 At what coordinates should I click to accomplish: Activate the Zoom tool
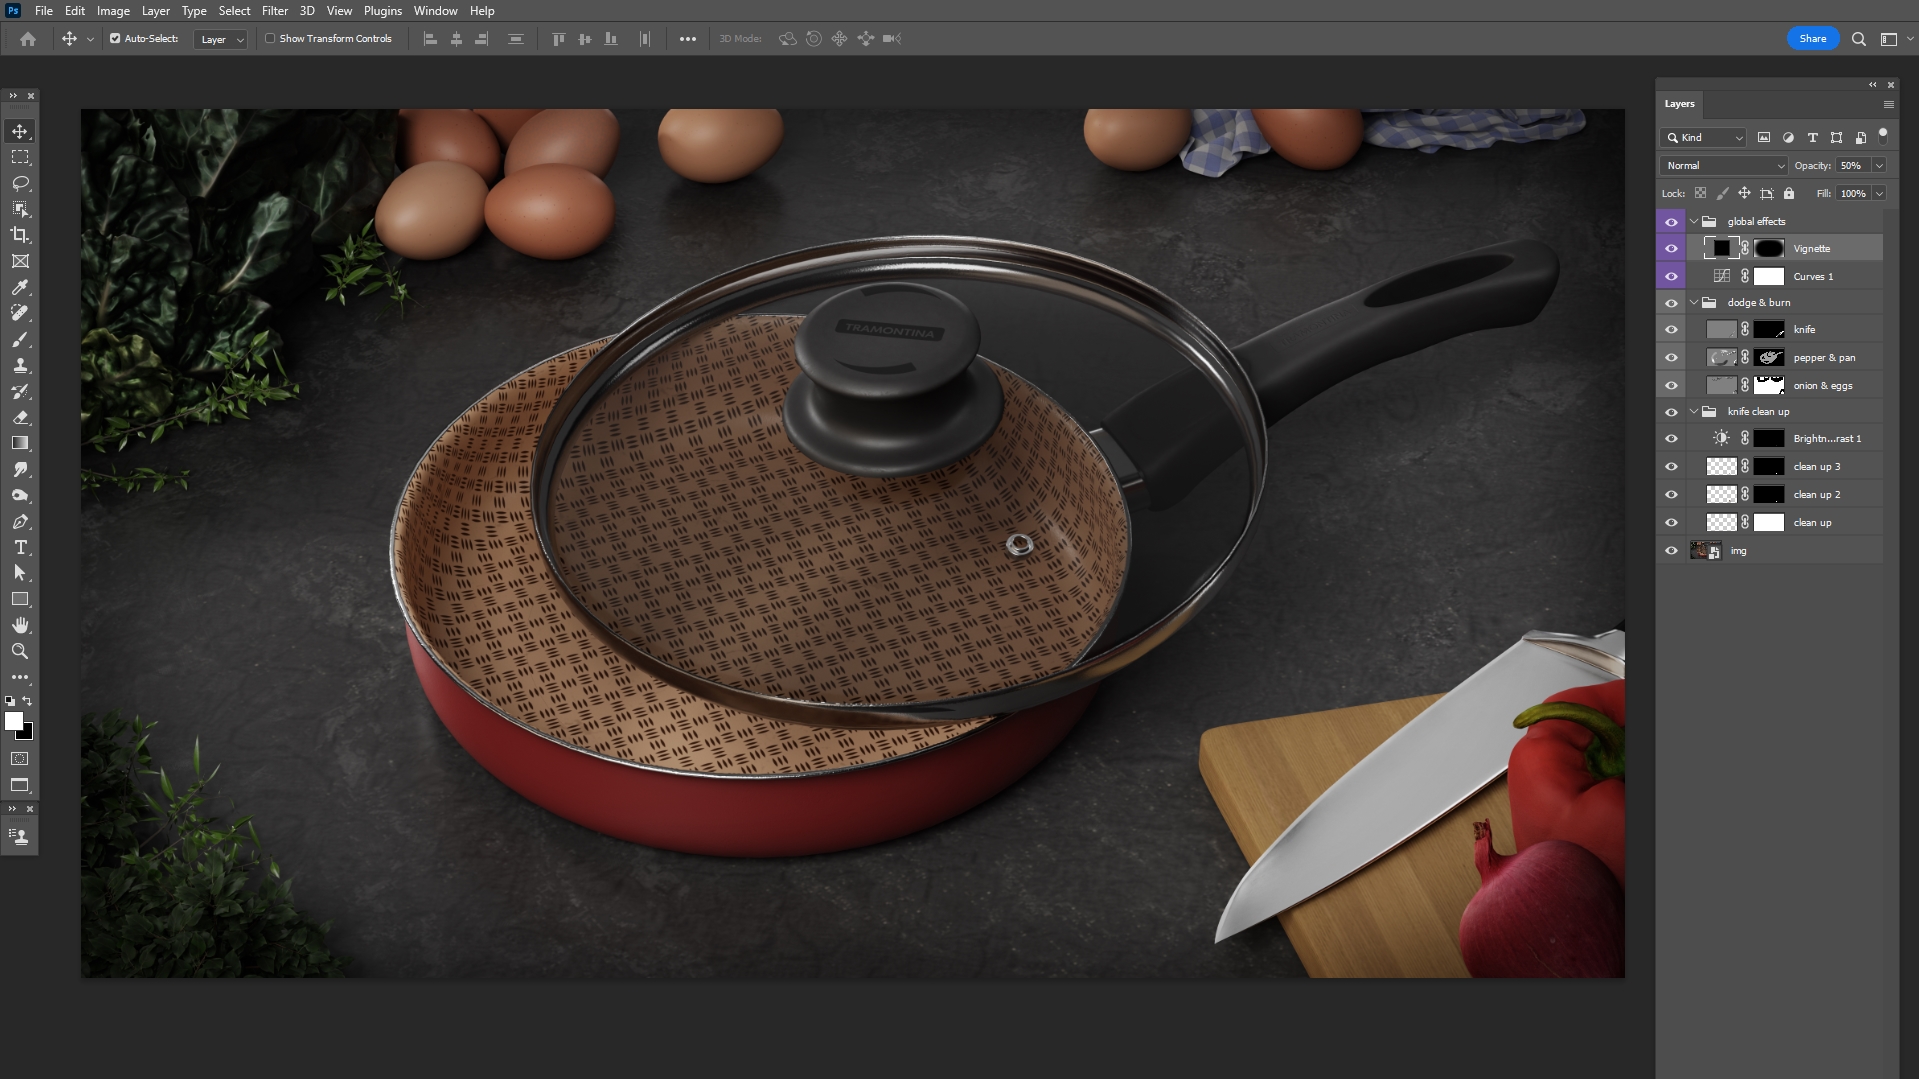20,652
